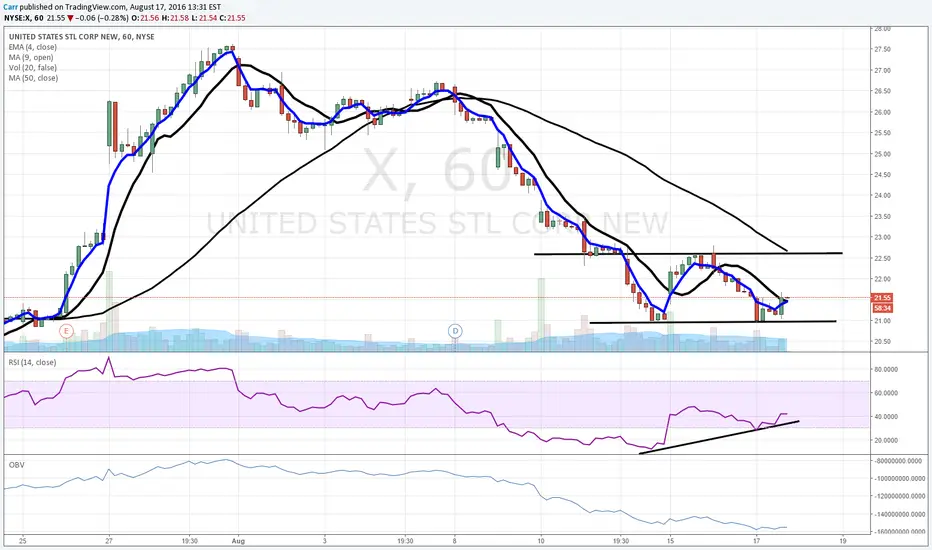The height and width of the screenshot is (550, 932).
Task: Click the '19' date label on time axis
Action: point(843,541)
